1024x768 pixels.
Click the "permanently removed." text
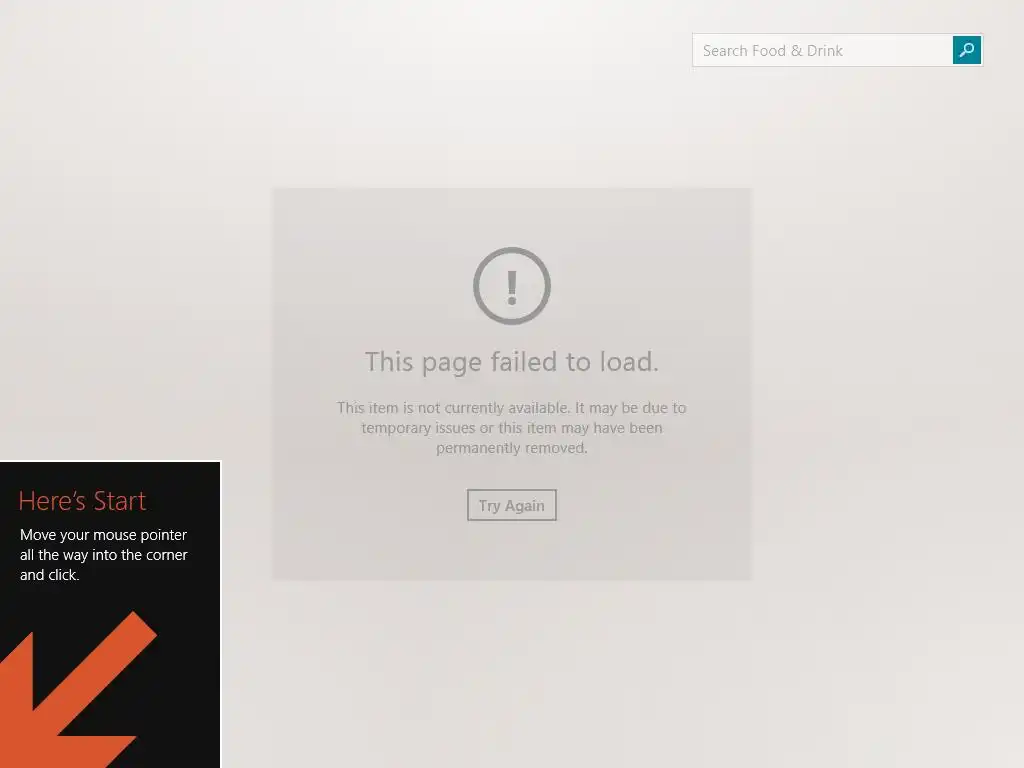tap(512, 448)
